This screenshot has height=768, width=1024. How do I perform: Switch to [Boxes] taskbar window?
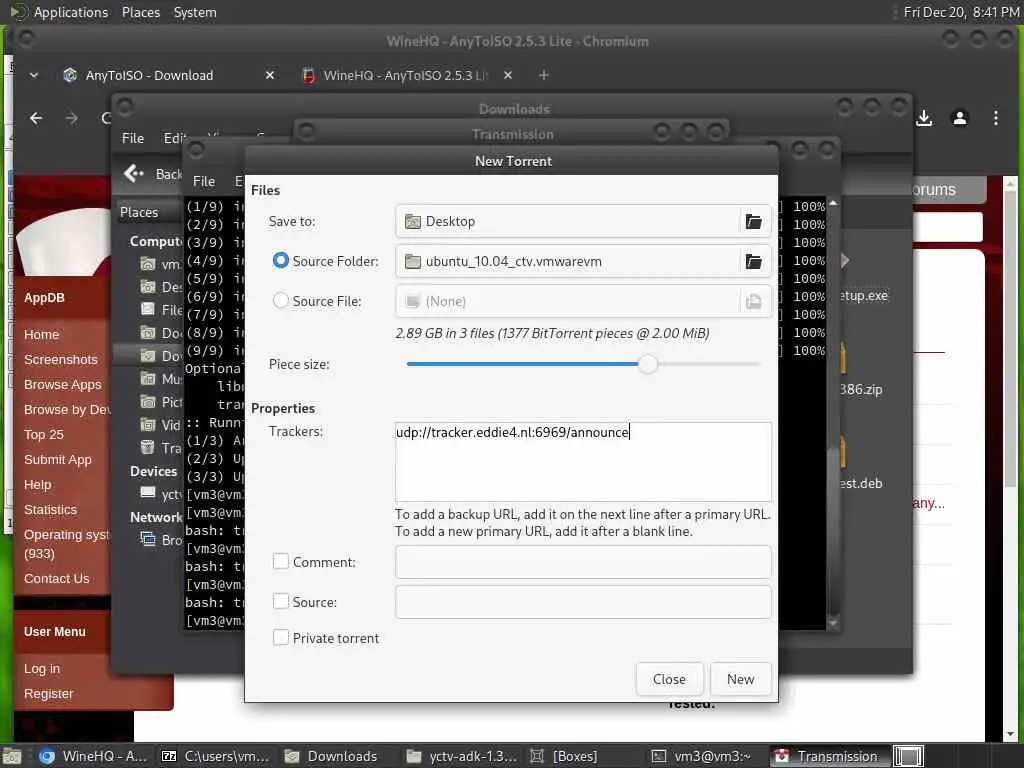click(x=564, y=756)
